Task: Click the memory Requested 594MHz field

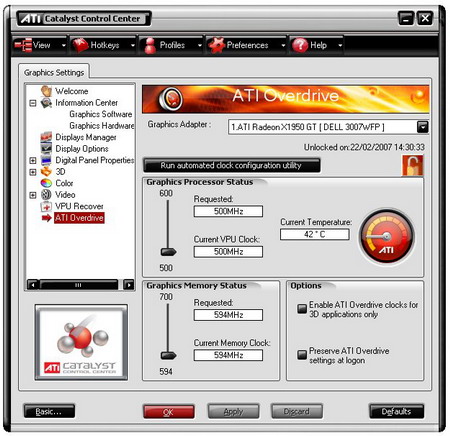Action: point(228,315)
